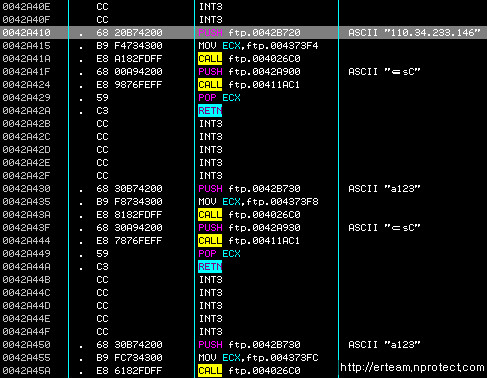This screenshot has height=378, width=487.
Task: Select MOV ECX,ftp.004373F8 instruction
Action: pos(258,202)
